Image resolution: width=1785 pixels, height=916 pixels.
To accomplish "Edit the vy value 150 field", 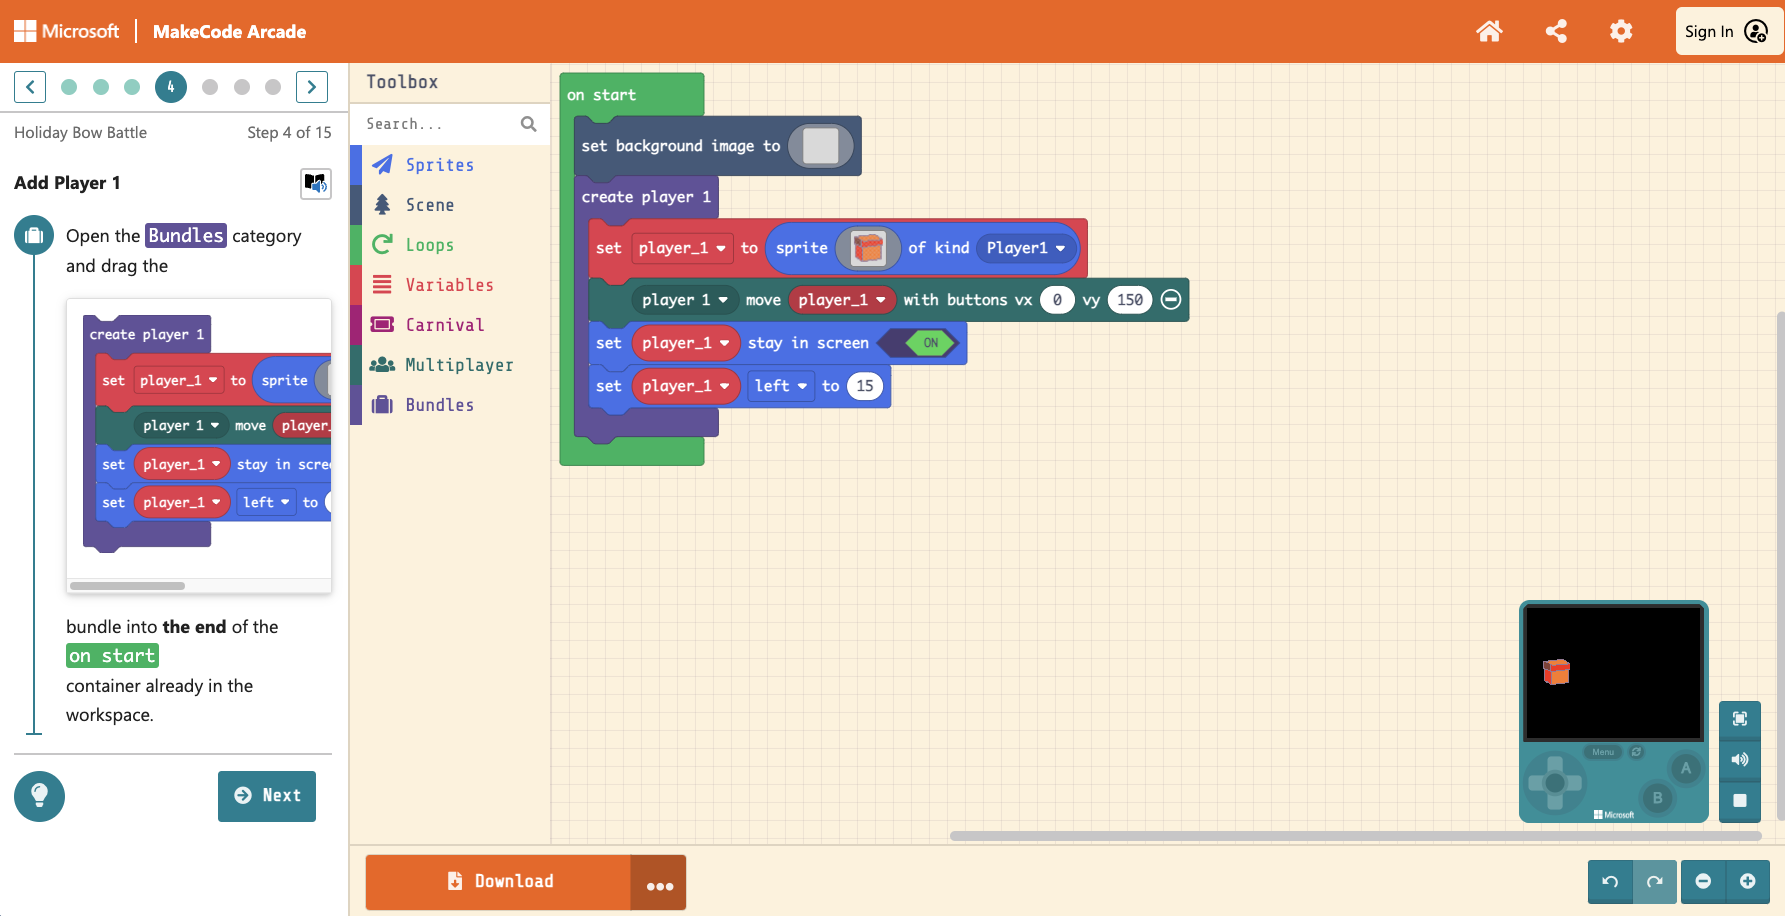I will [1130, 300].
